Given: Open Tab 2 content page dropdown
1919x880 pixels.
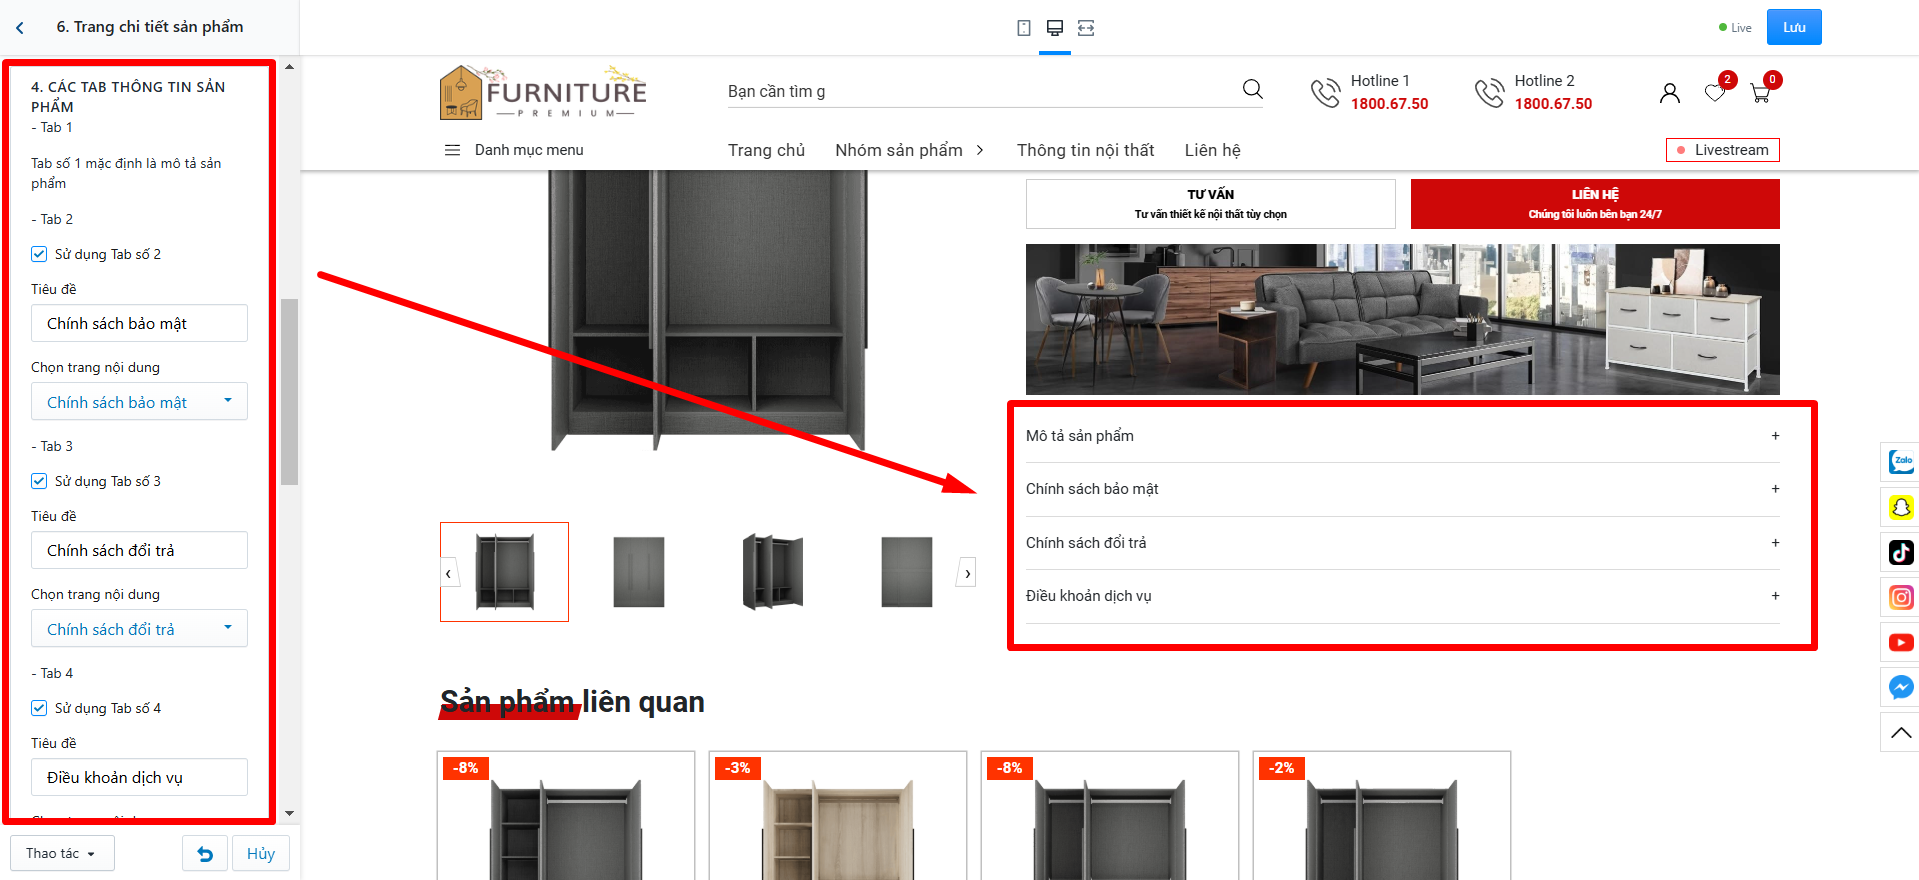Looking at the screenshot, I should [x=139, y=402].
